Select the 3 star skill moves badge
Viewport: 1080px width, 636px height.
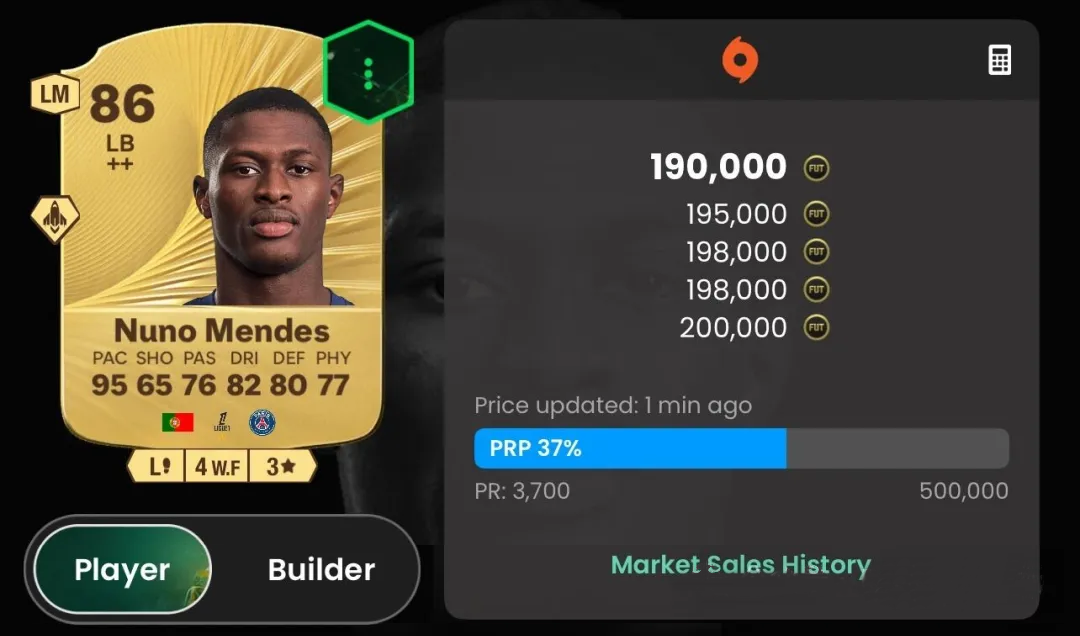(x=281, y=466)
